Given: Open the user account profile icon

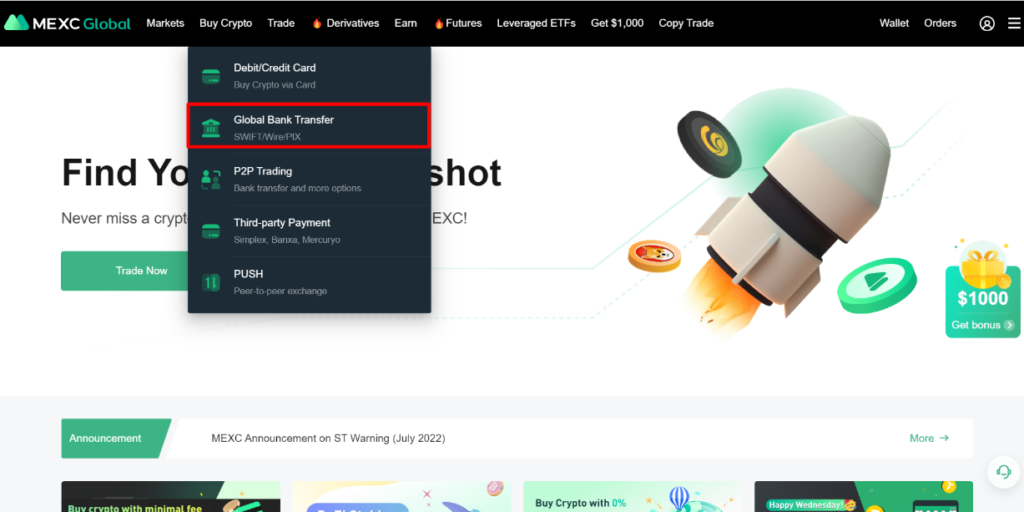Looking at the screenshot, I should (987, 24).
